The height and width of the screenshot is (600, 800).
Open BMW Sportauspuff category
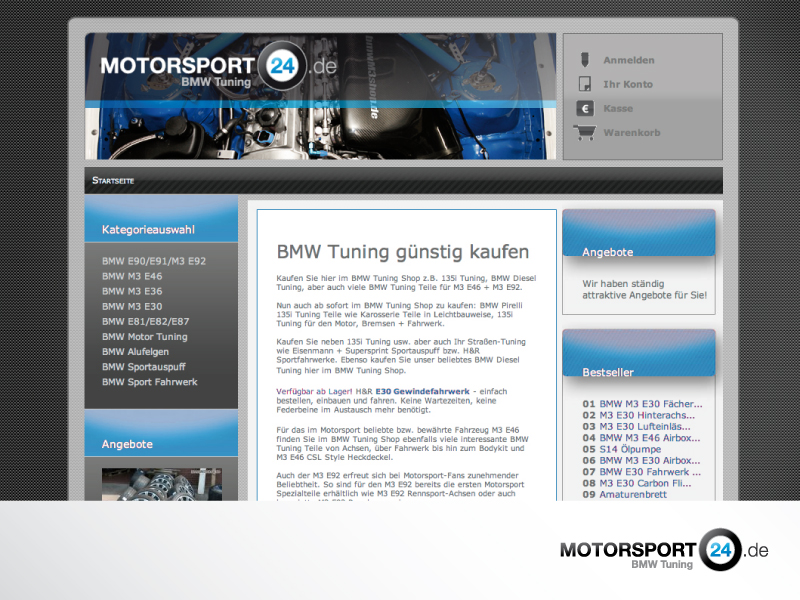click(x=143, y=367)
